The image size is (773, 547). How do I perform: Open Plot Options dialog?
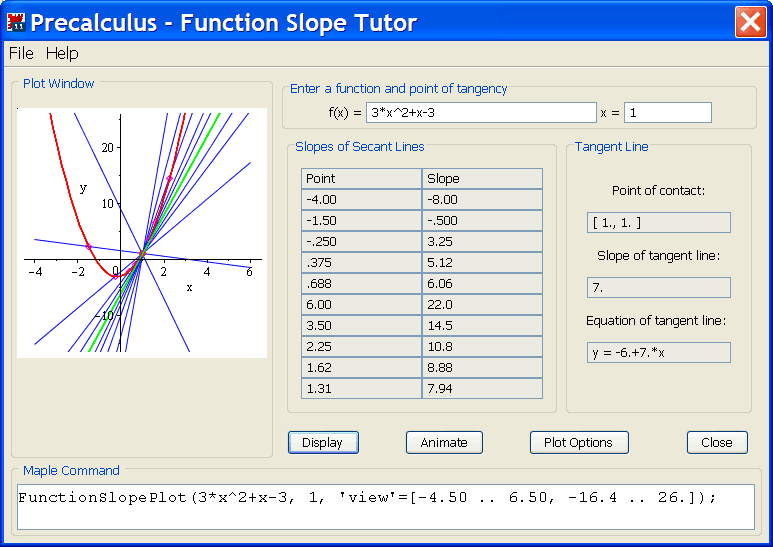tap(578, 442)
